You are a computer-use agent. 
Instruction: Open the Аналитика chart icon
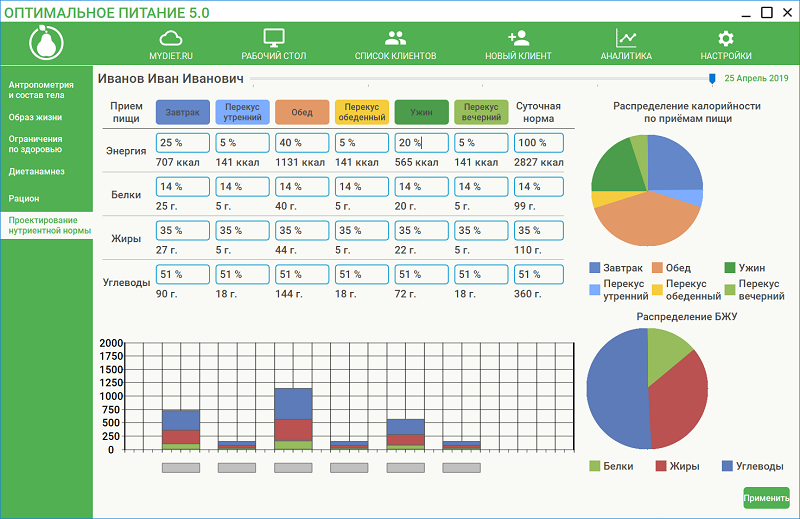626,38
